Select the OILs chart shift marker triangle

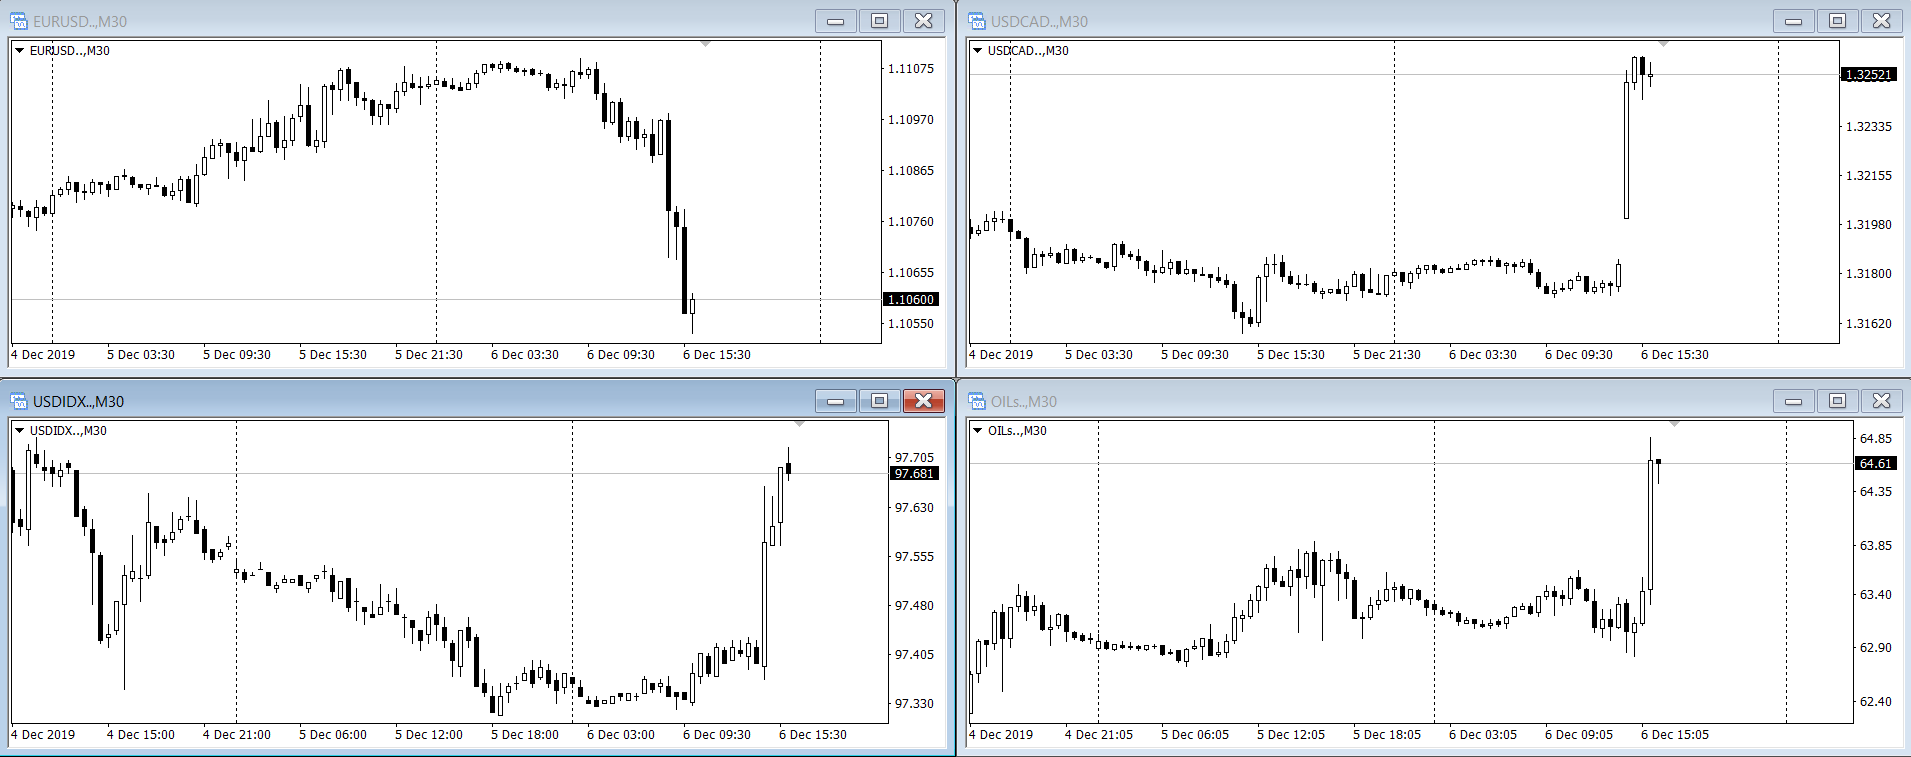coord(1674,424)
